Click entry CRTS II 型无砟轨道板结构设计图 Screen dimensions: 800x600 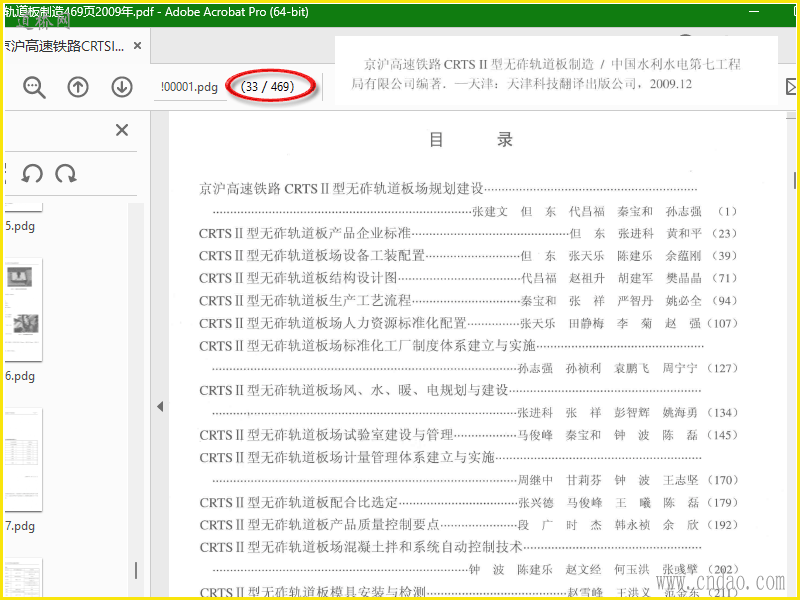[298, 278]
